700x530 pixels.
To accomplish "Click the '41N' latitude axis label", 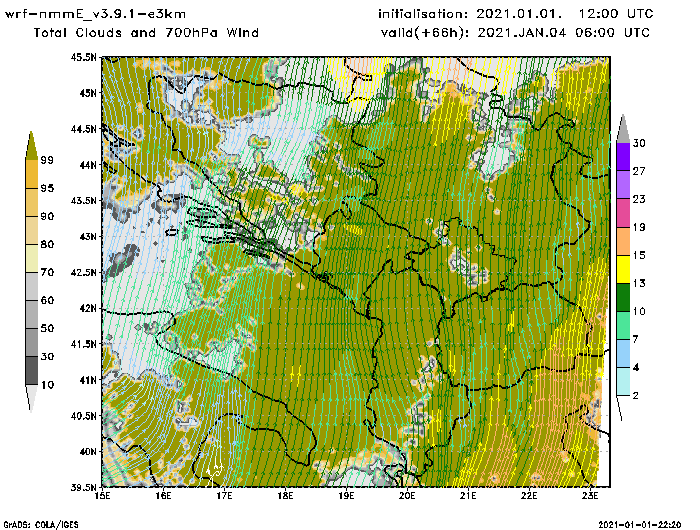I will (88, 380).
